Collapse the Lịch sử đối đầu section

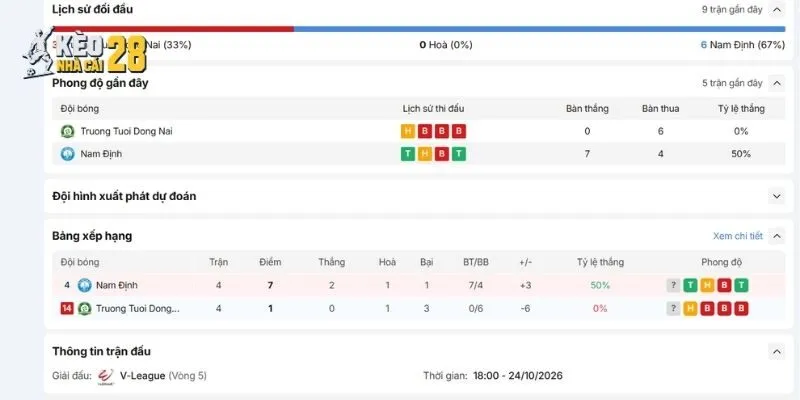point(777,9)
